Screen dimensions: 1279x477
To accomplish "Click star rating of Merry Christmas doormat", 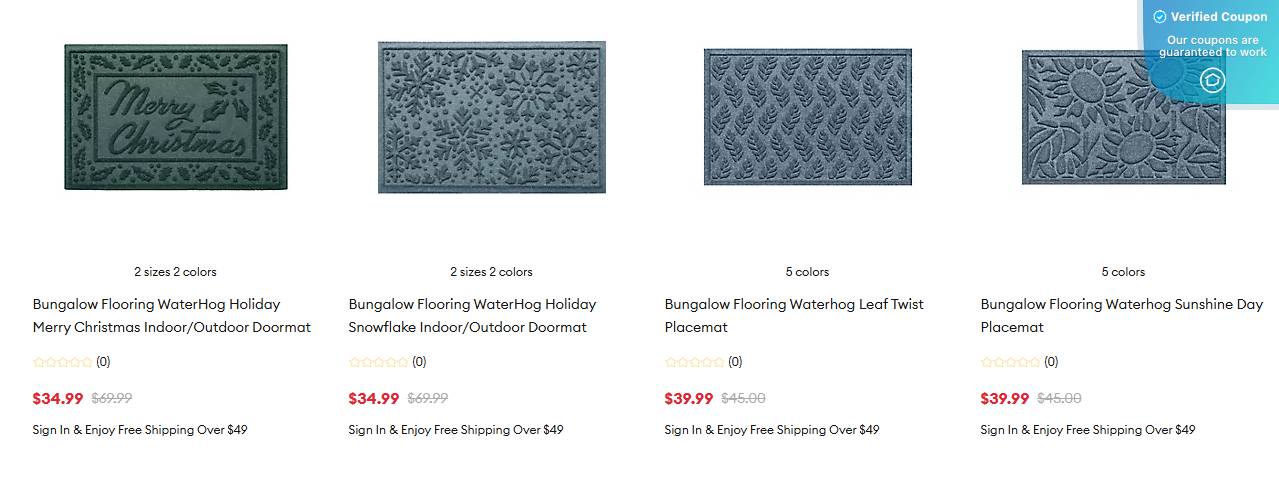I will pyautogui.click(x=63, y=362).
